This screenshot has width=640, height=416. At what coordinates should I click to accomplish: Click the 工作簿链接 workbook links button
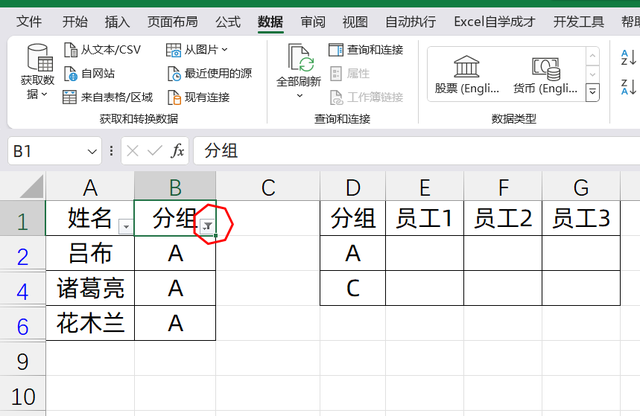367,97
